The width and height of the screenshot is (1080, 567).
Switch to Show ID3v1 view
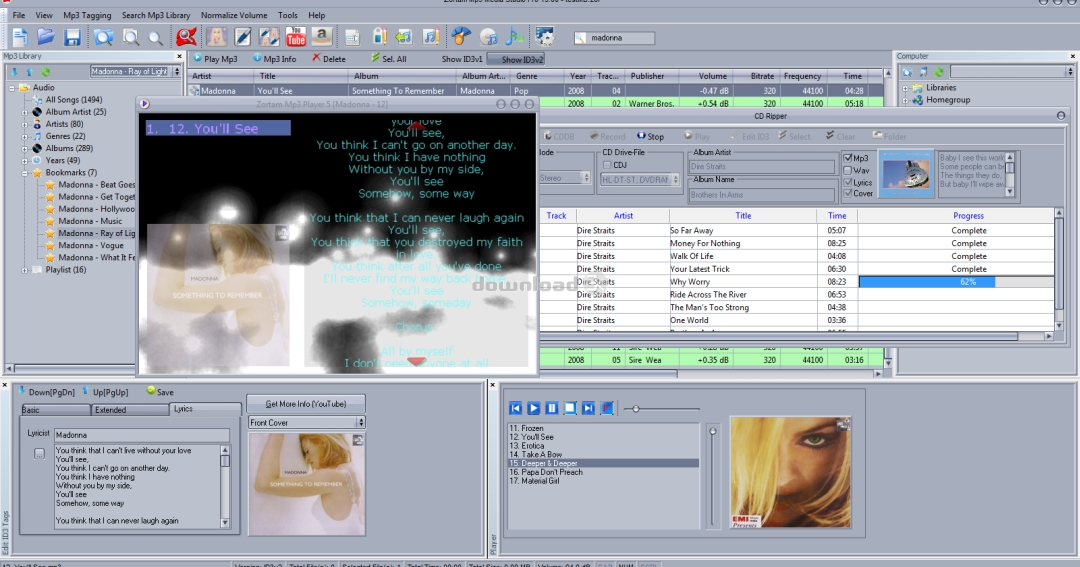(461, 59)
